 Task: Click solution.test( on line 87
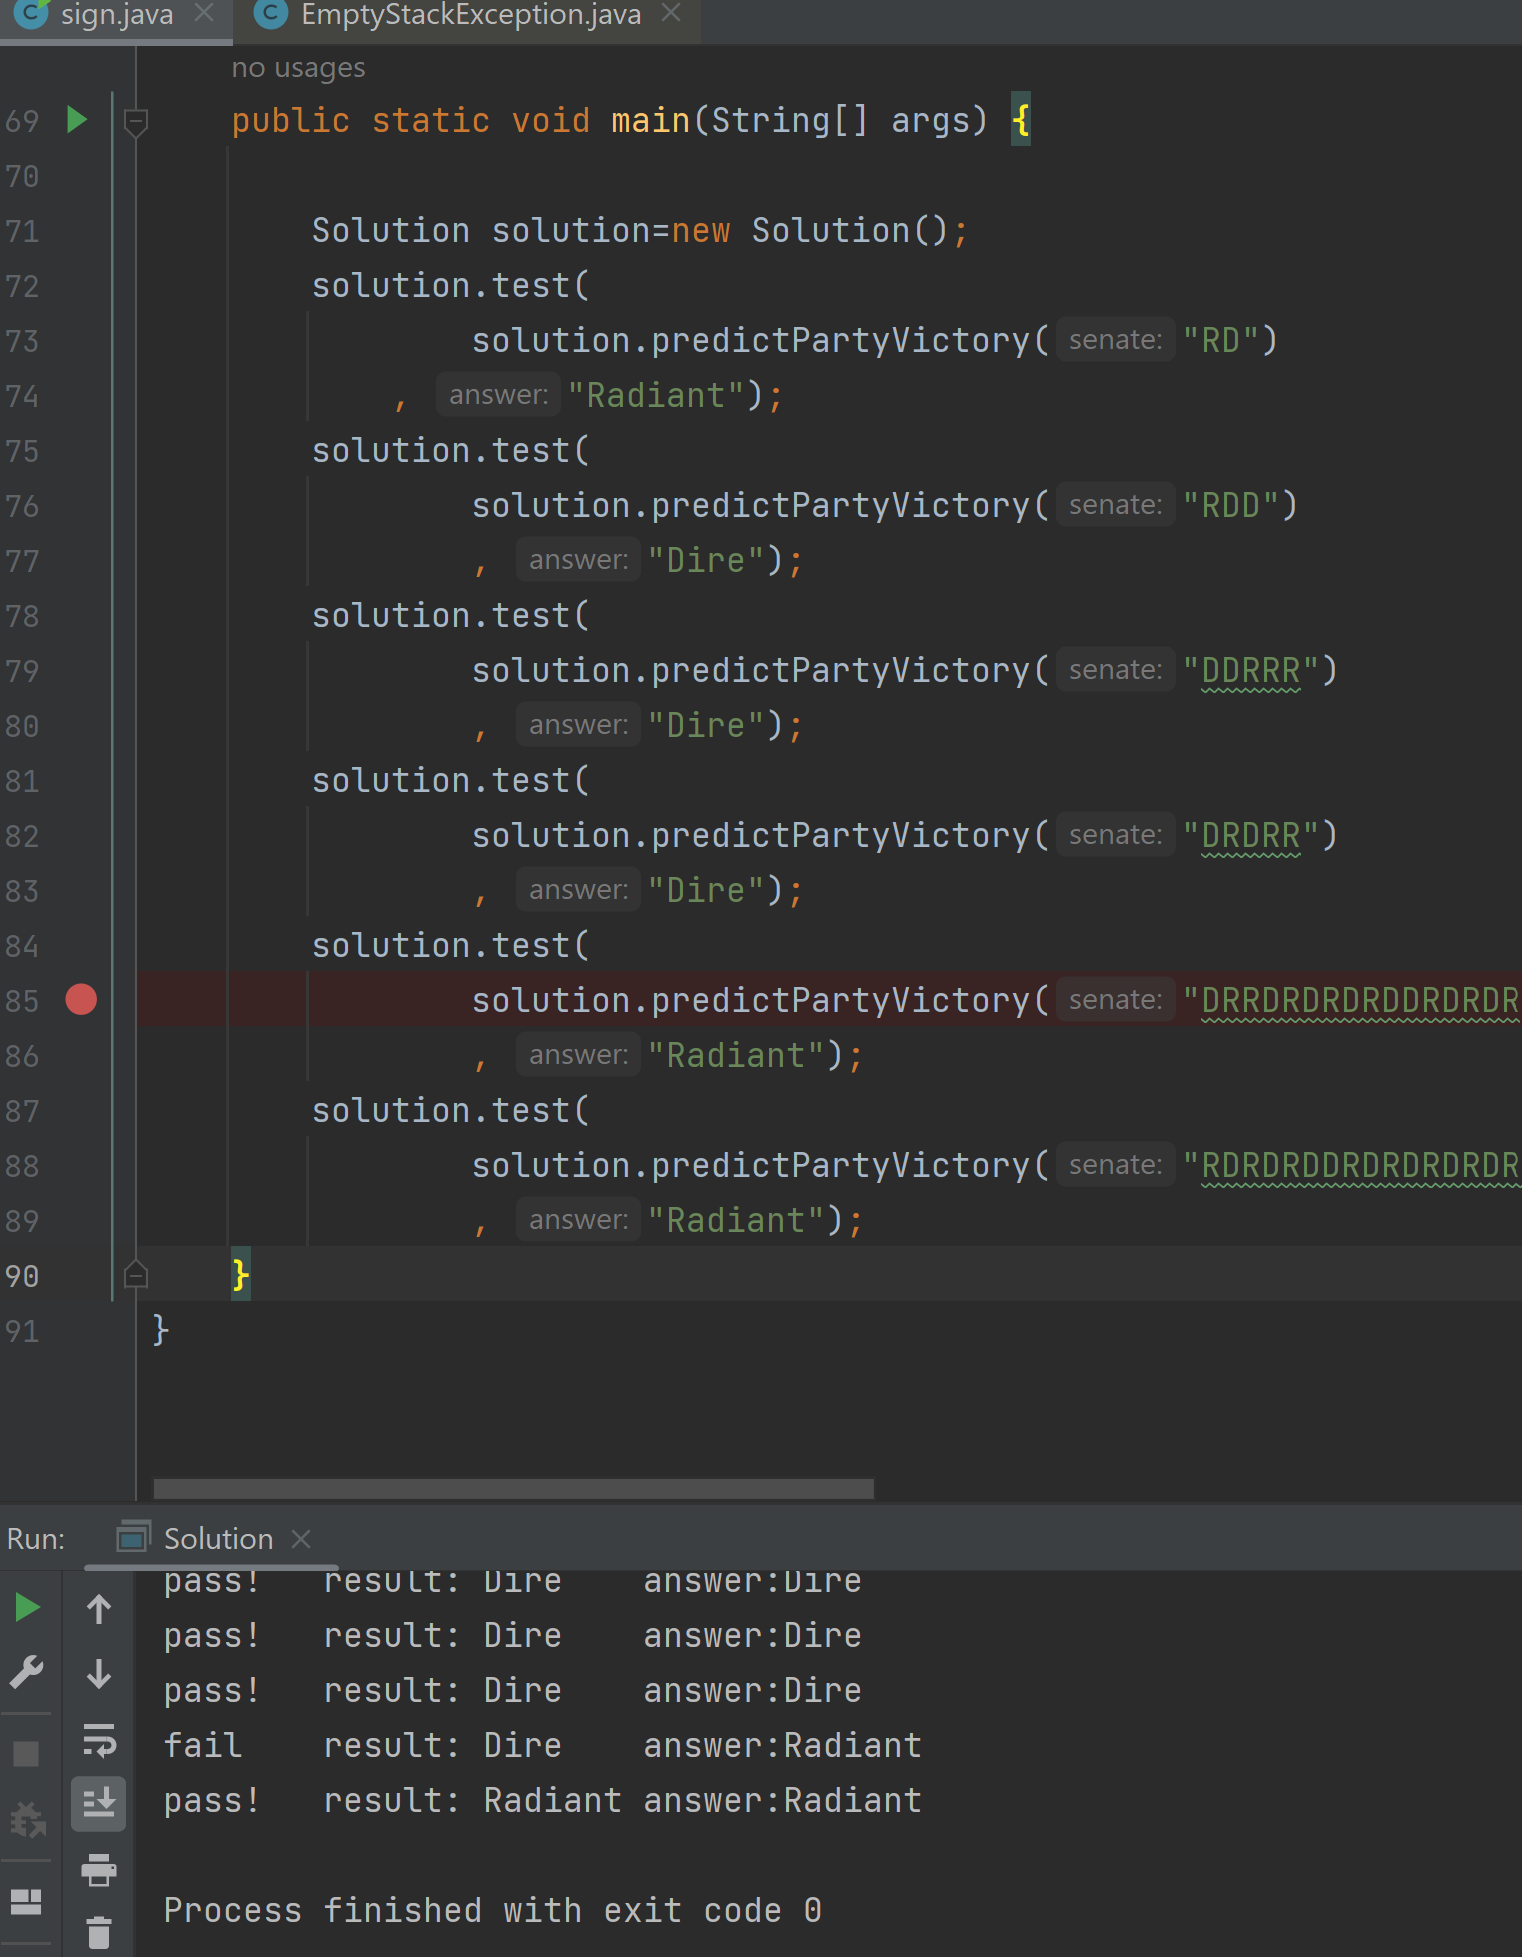click(x=450, y=1110)
